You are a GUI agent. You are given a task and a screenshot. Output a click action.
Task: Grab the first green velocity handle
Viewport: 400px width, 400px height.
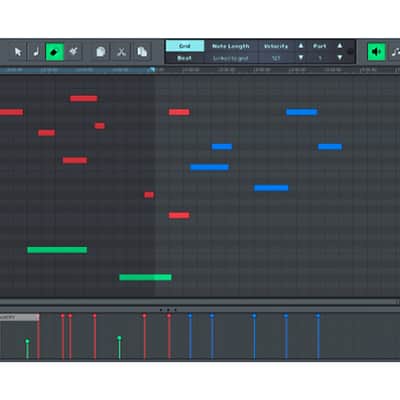(x=27, y=341)
